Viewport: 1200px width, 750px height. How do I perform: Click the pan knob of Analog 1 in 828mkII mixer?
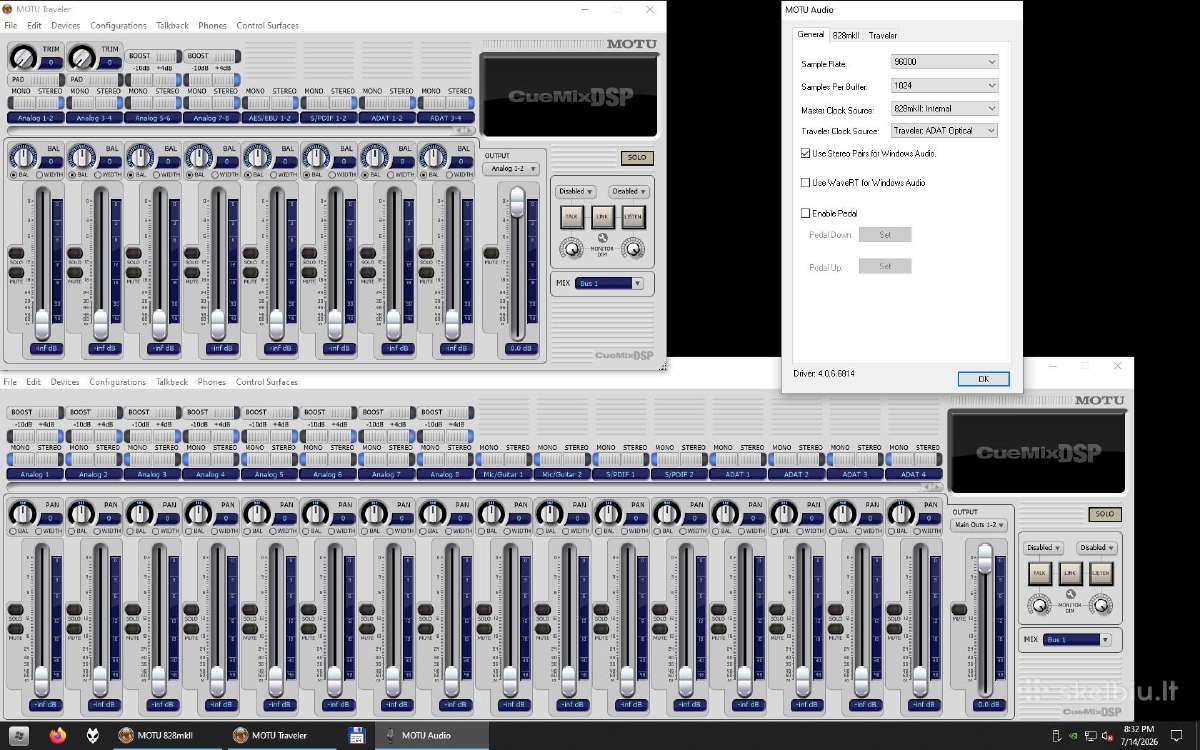point(23,513)
